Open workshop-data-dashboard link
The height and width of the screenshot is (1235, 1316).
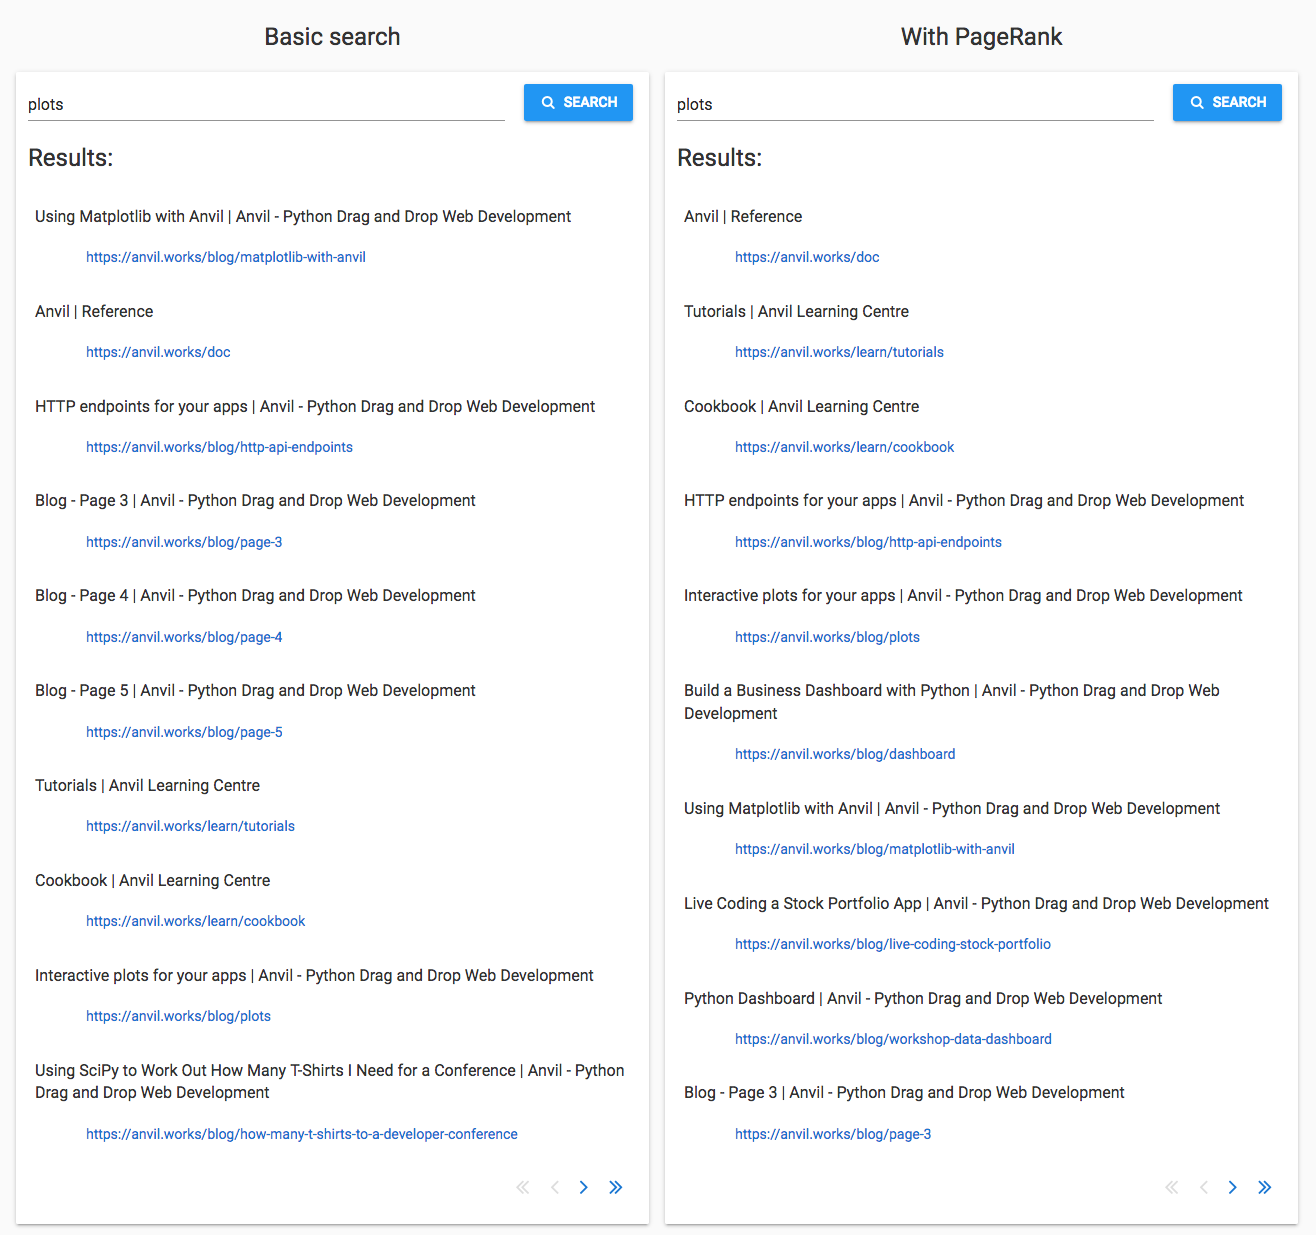(893, 1039)
